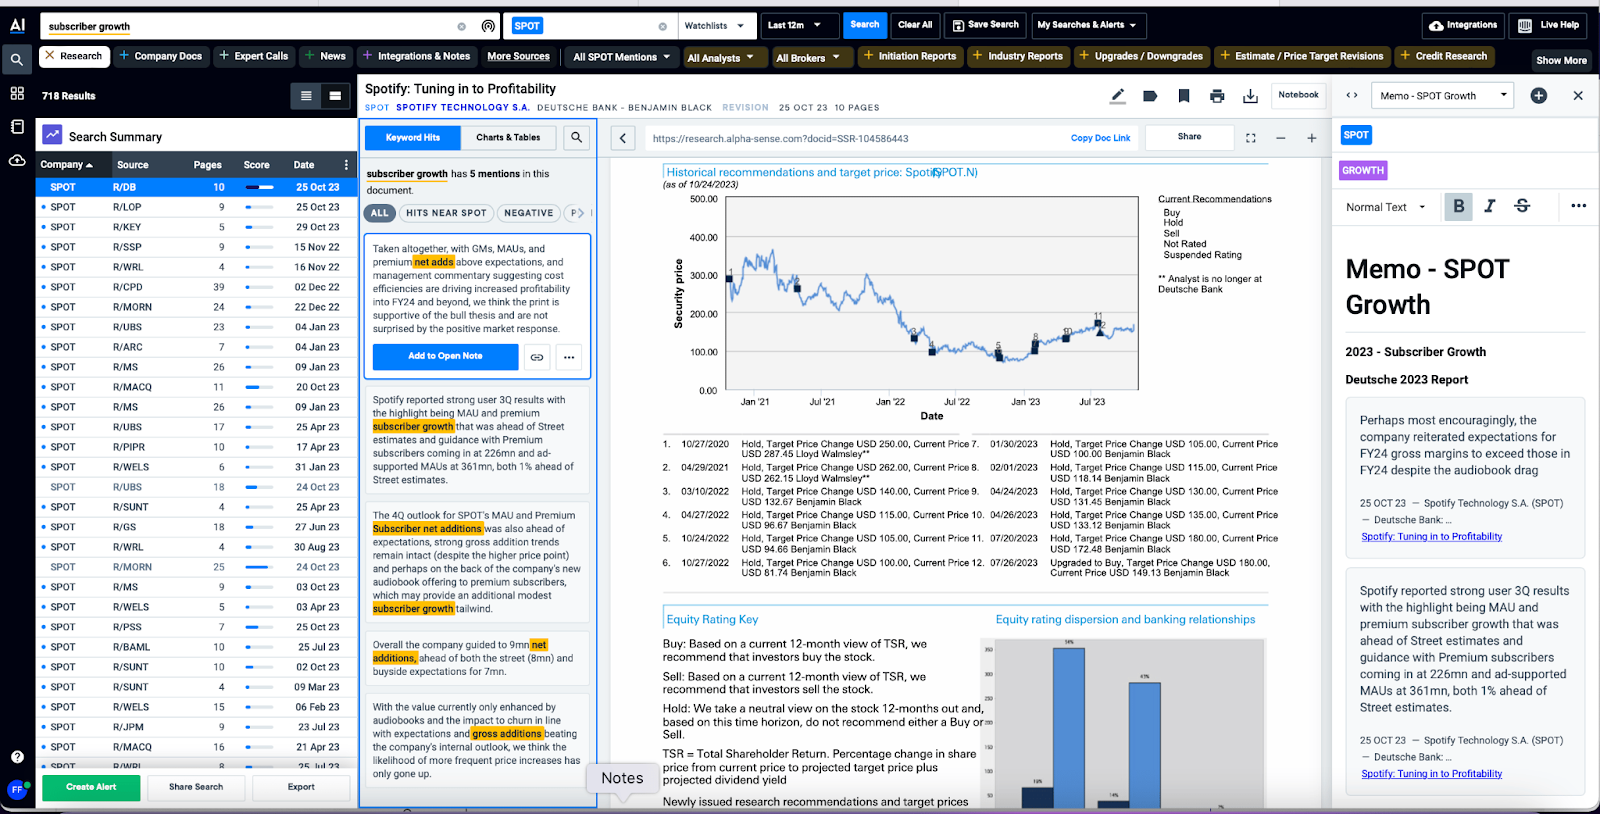Screen dimensions: 1600x814
Task: Click the Copy Doc Link link
Action: tap(1100, 138)
